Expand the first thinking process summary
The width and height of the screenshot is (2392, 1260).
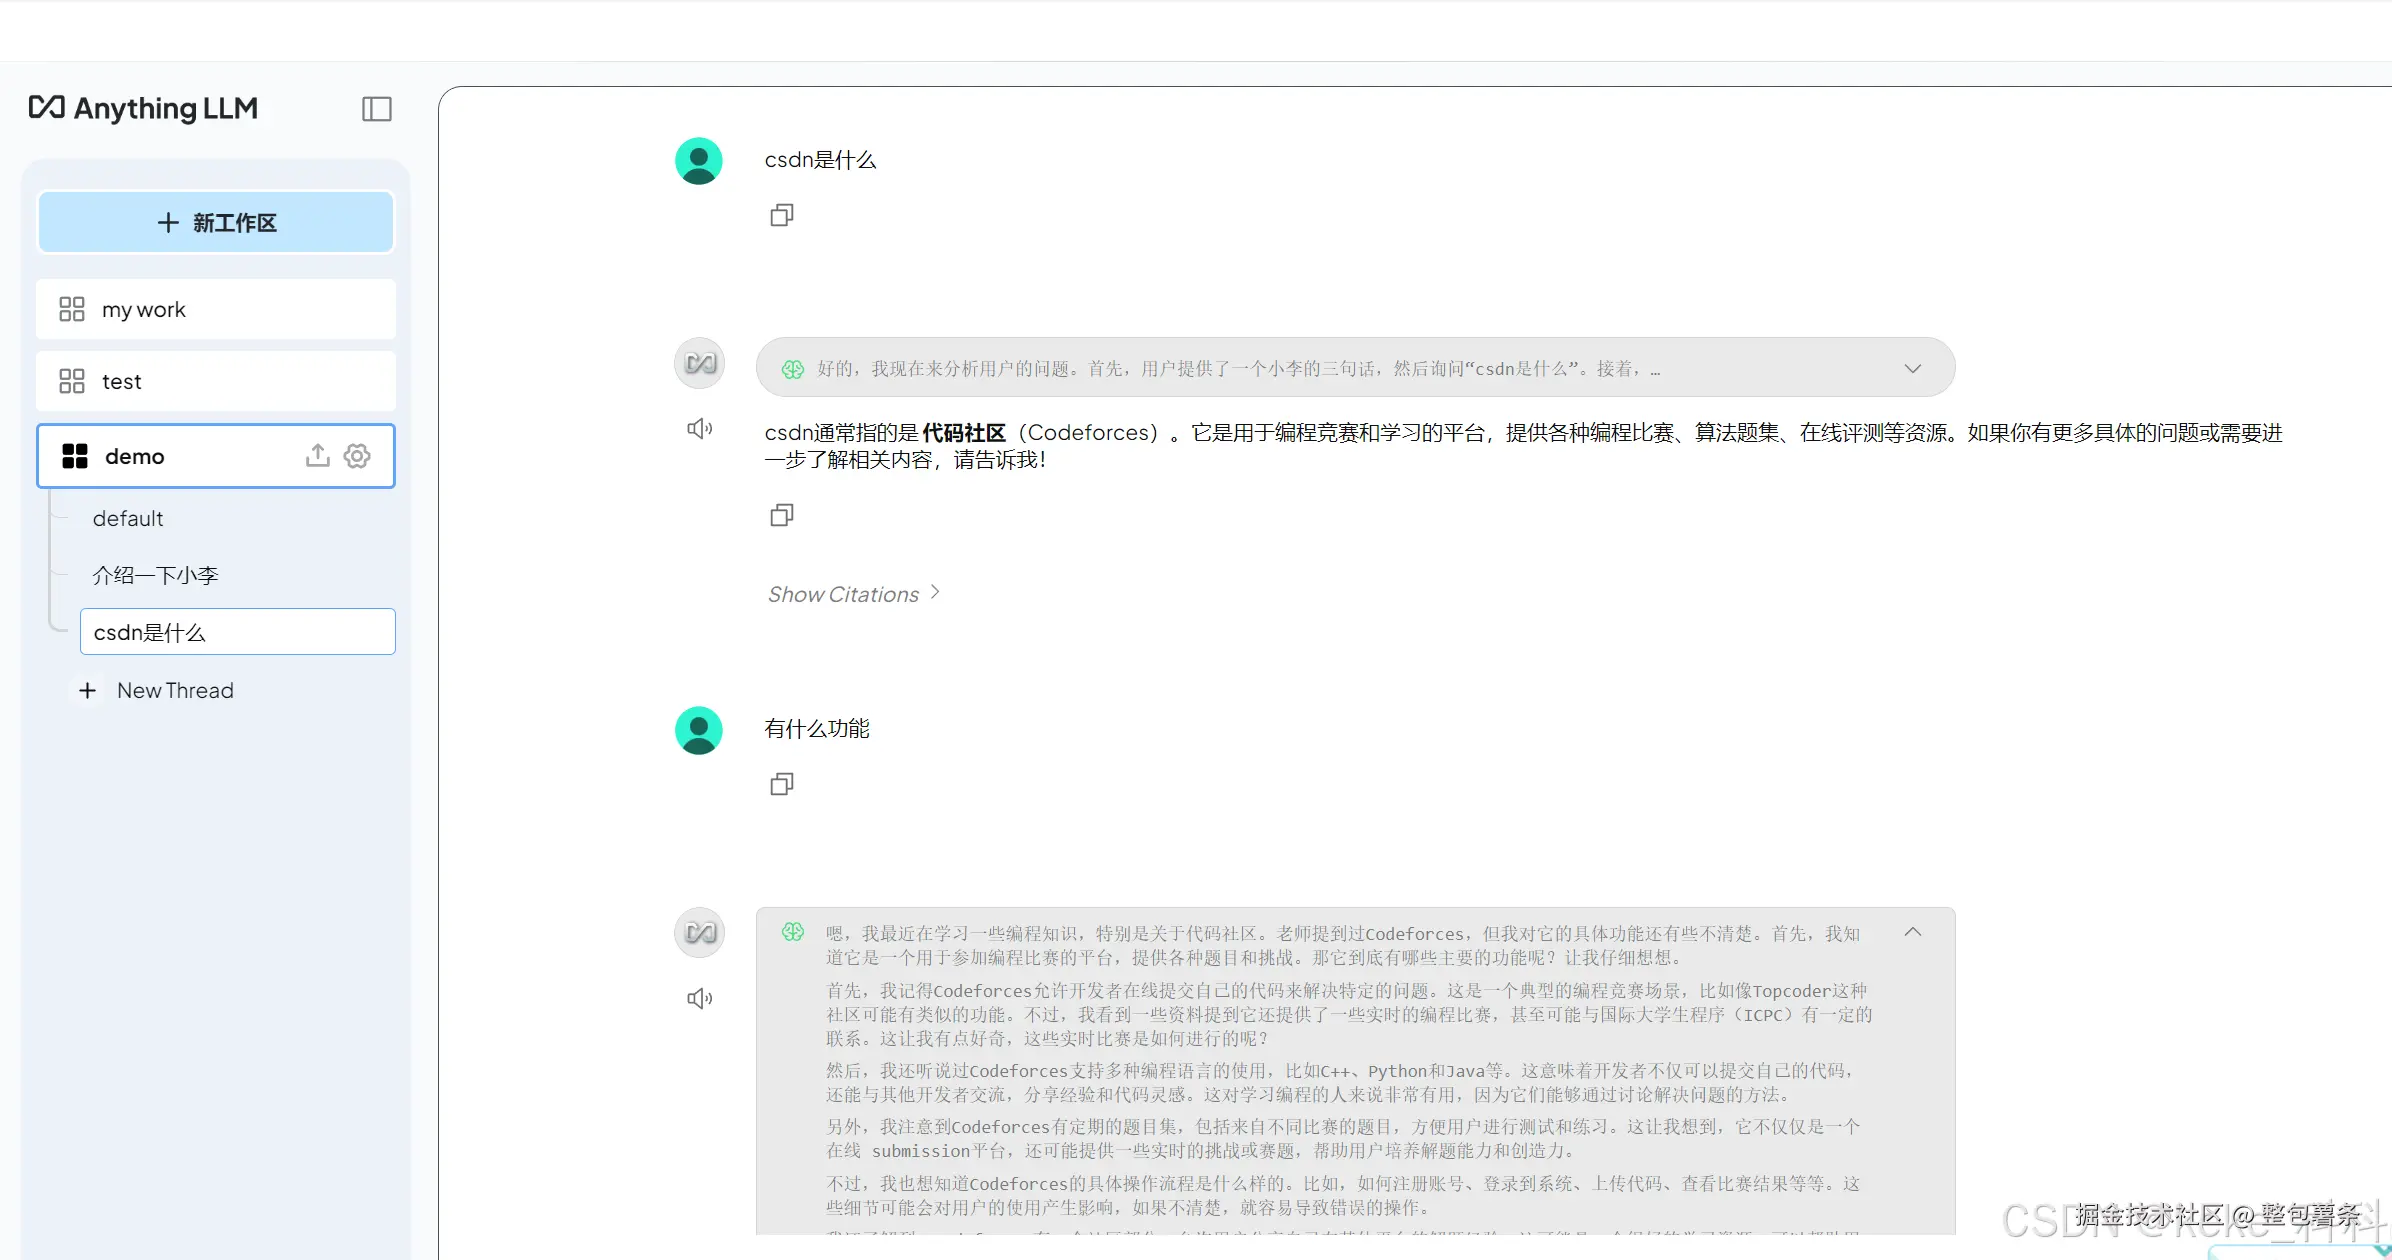(x=1912, y=368)
